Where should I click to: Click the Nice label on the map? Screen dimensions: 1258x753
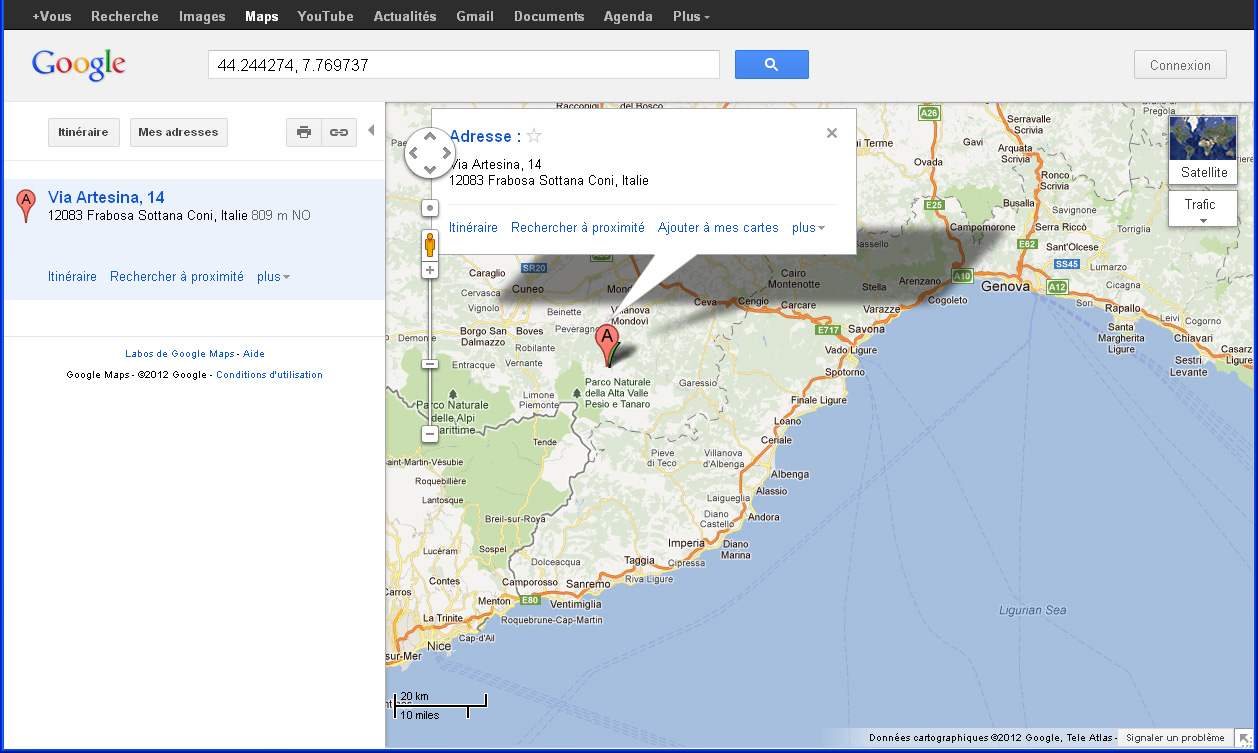[x=438, y=646]
